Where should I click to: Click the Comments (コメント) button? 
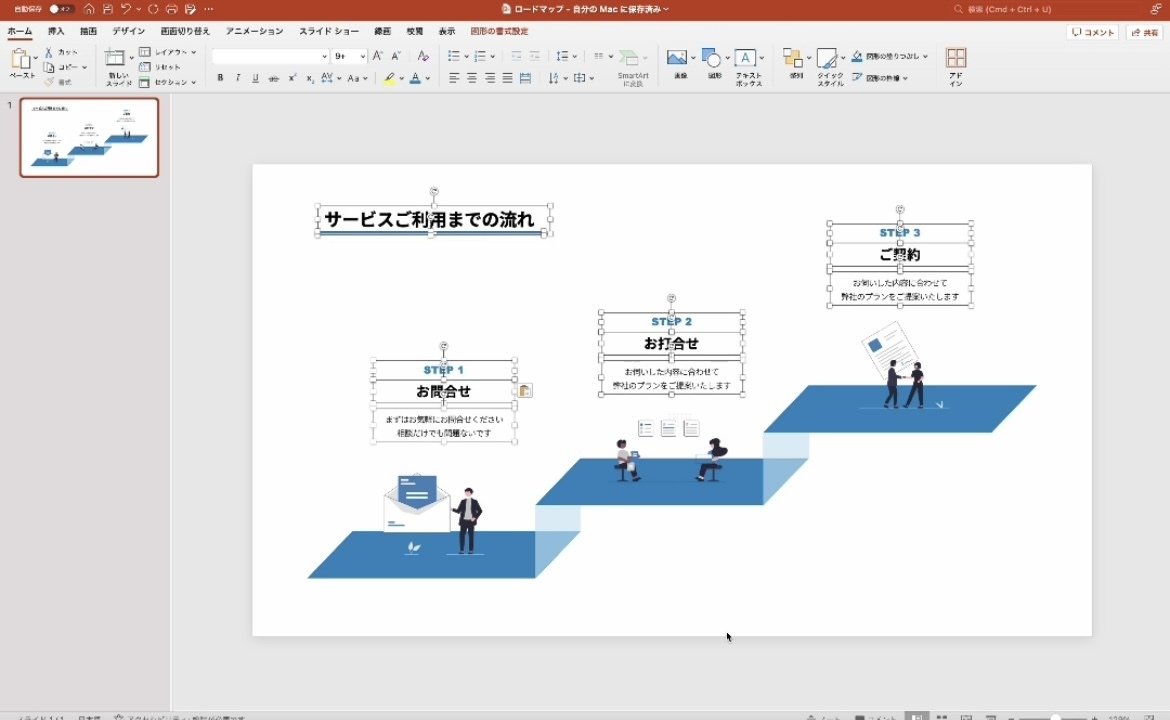(1092, 32)
